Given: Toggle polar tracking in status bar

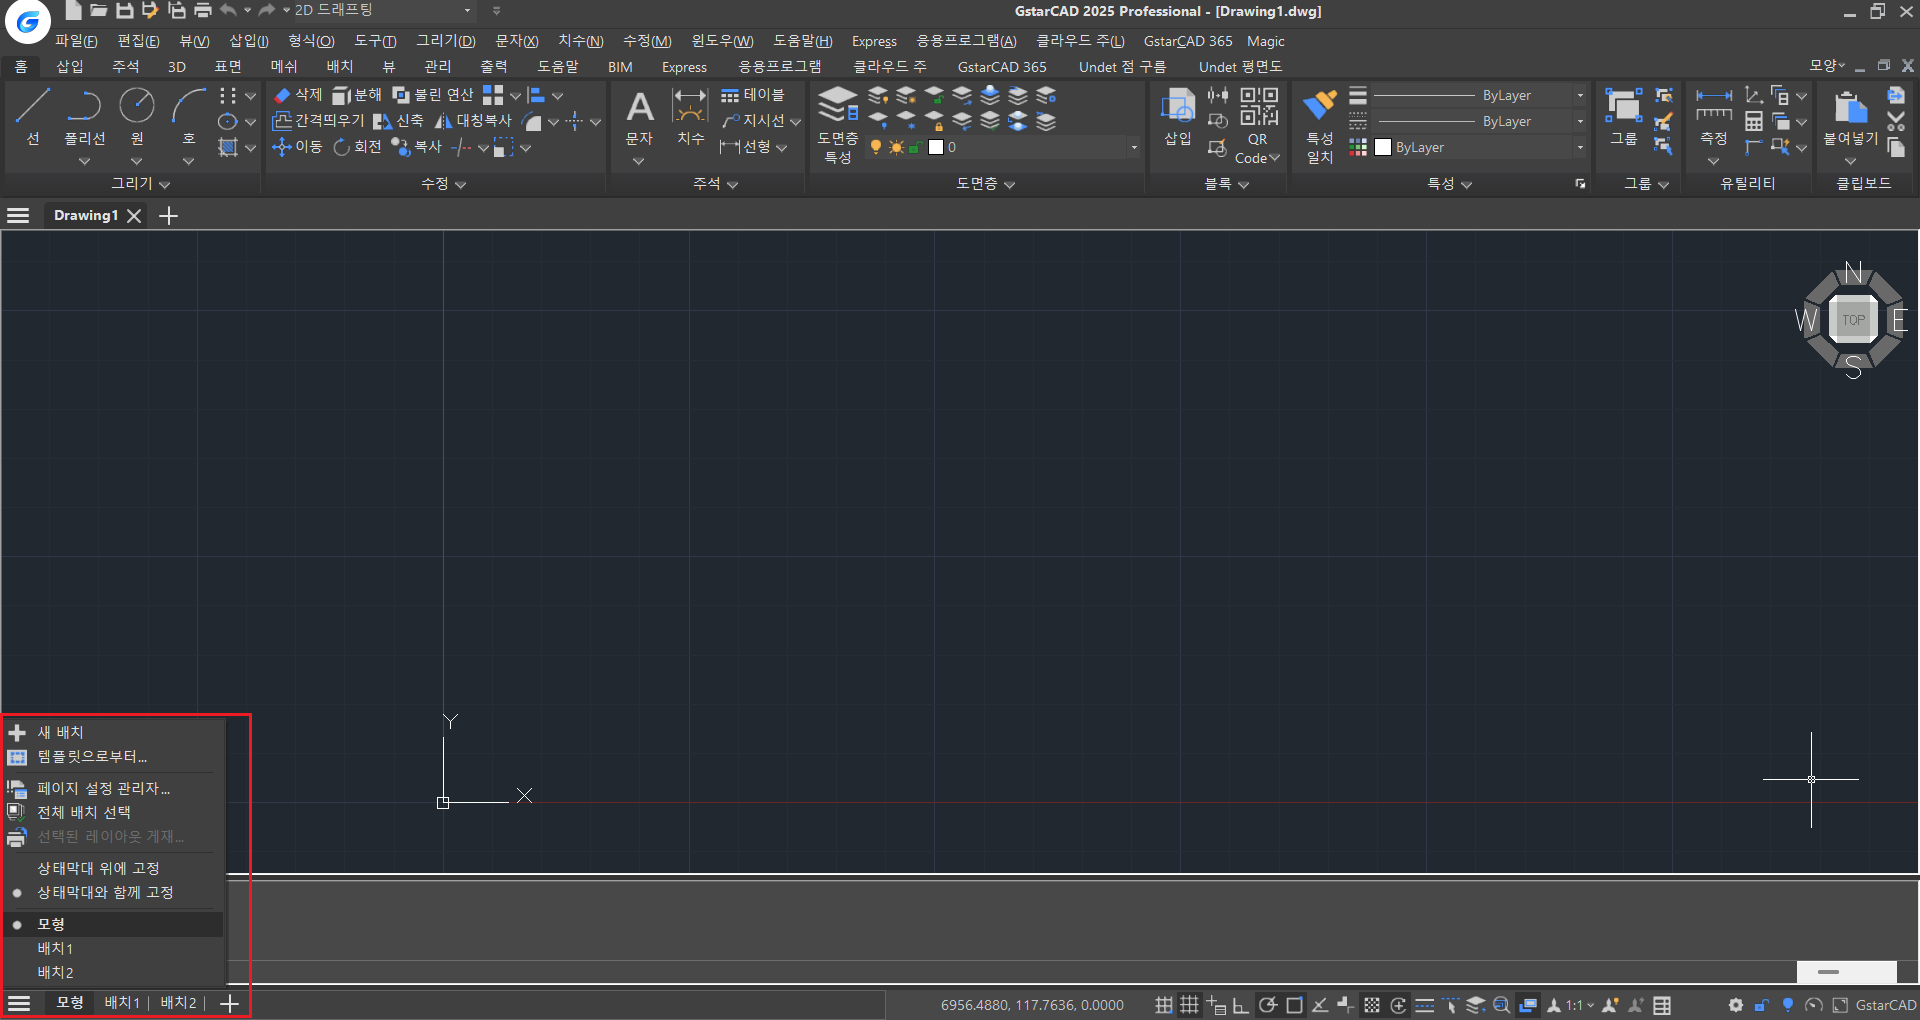Looking at the screenshot, I should point(1268,1005).
